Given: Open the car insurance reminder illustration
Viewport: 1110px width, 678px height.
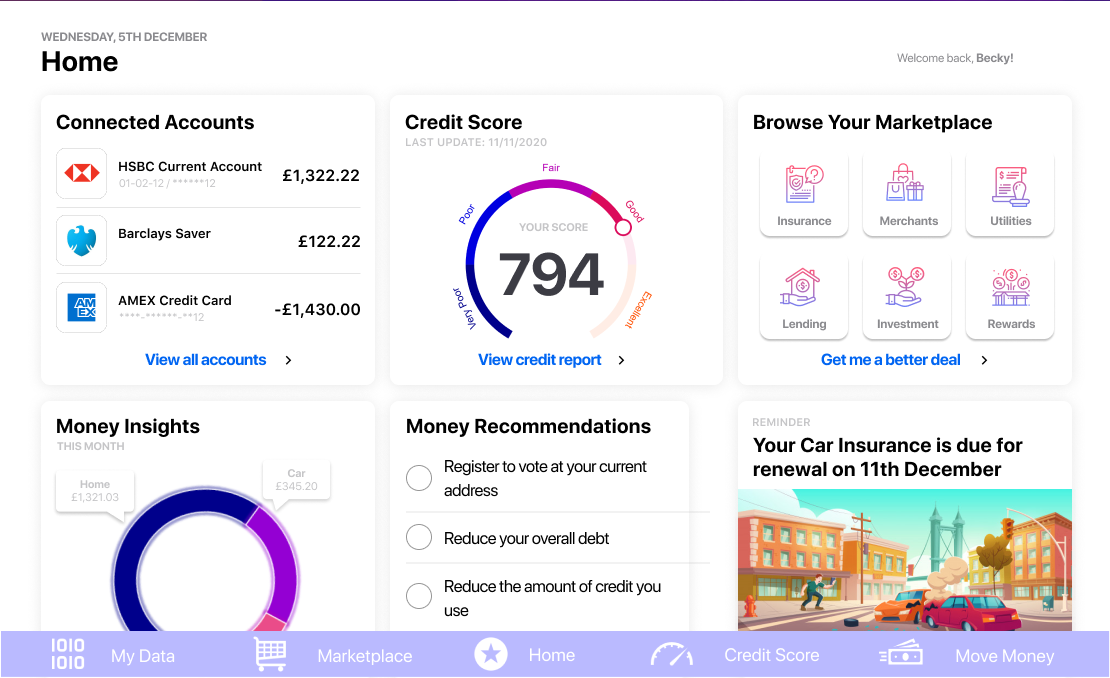Looking at the screenshot, I should coord(904,560).
